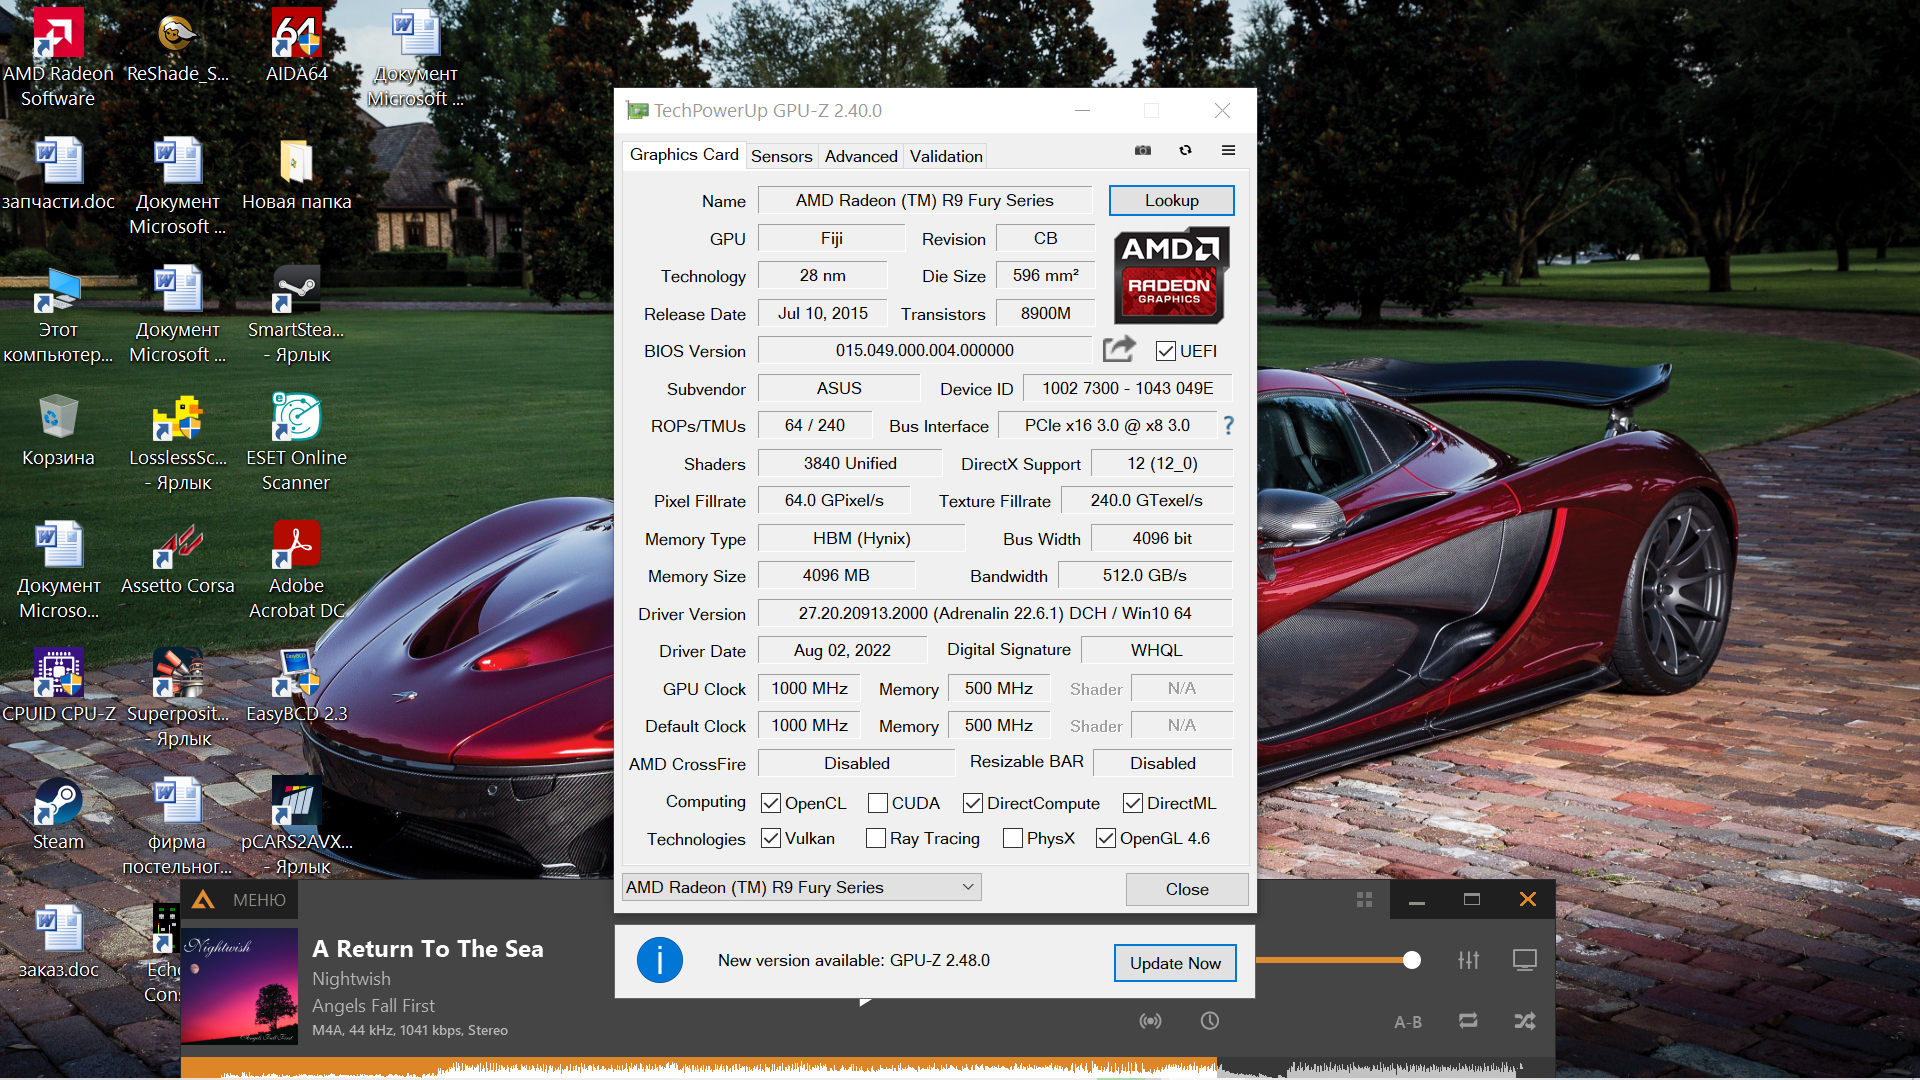The image size is (1920, 1080).
Task: Click the GPU-Z refresh icon
Action: coord(1185,150)
